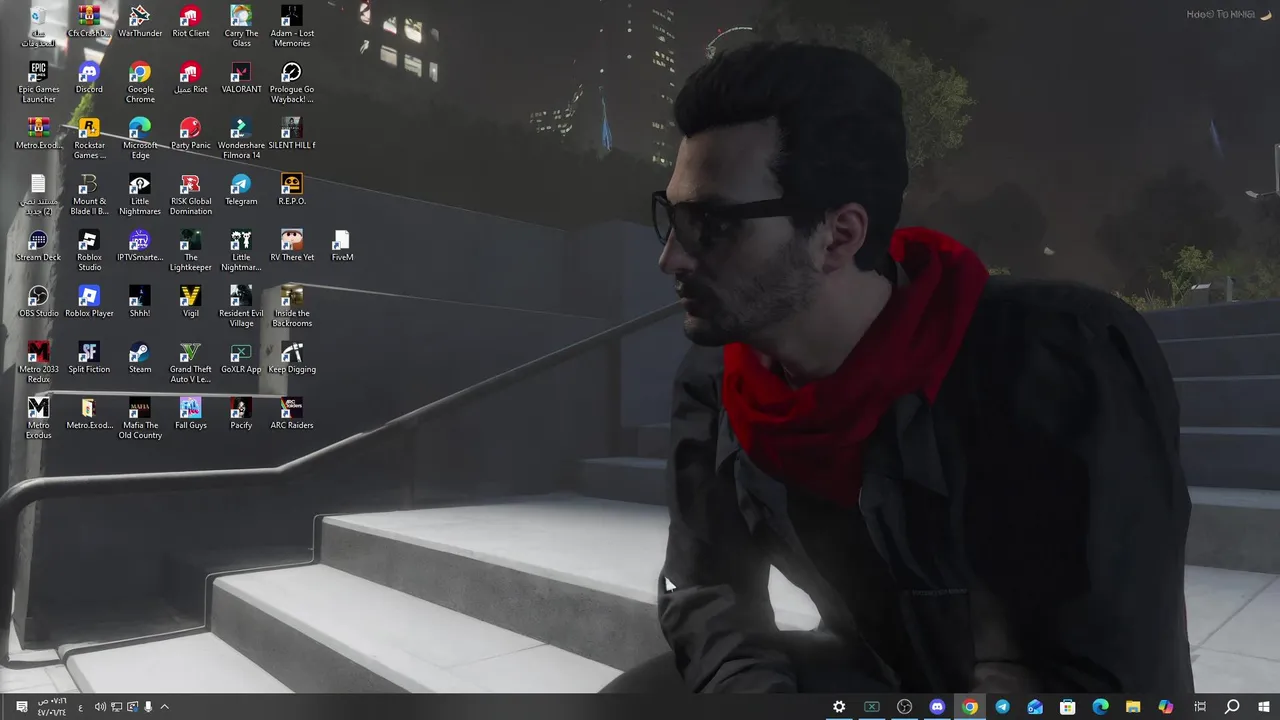
Task: Open GoXLR App desktop icon
Action: [x=241, y=358]
